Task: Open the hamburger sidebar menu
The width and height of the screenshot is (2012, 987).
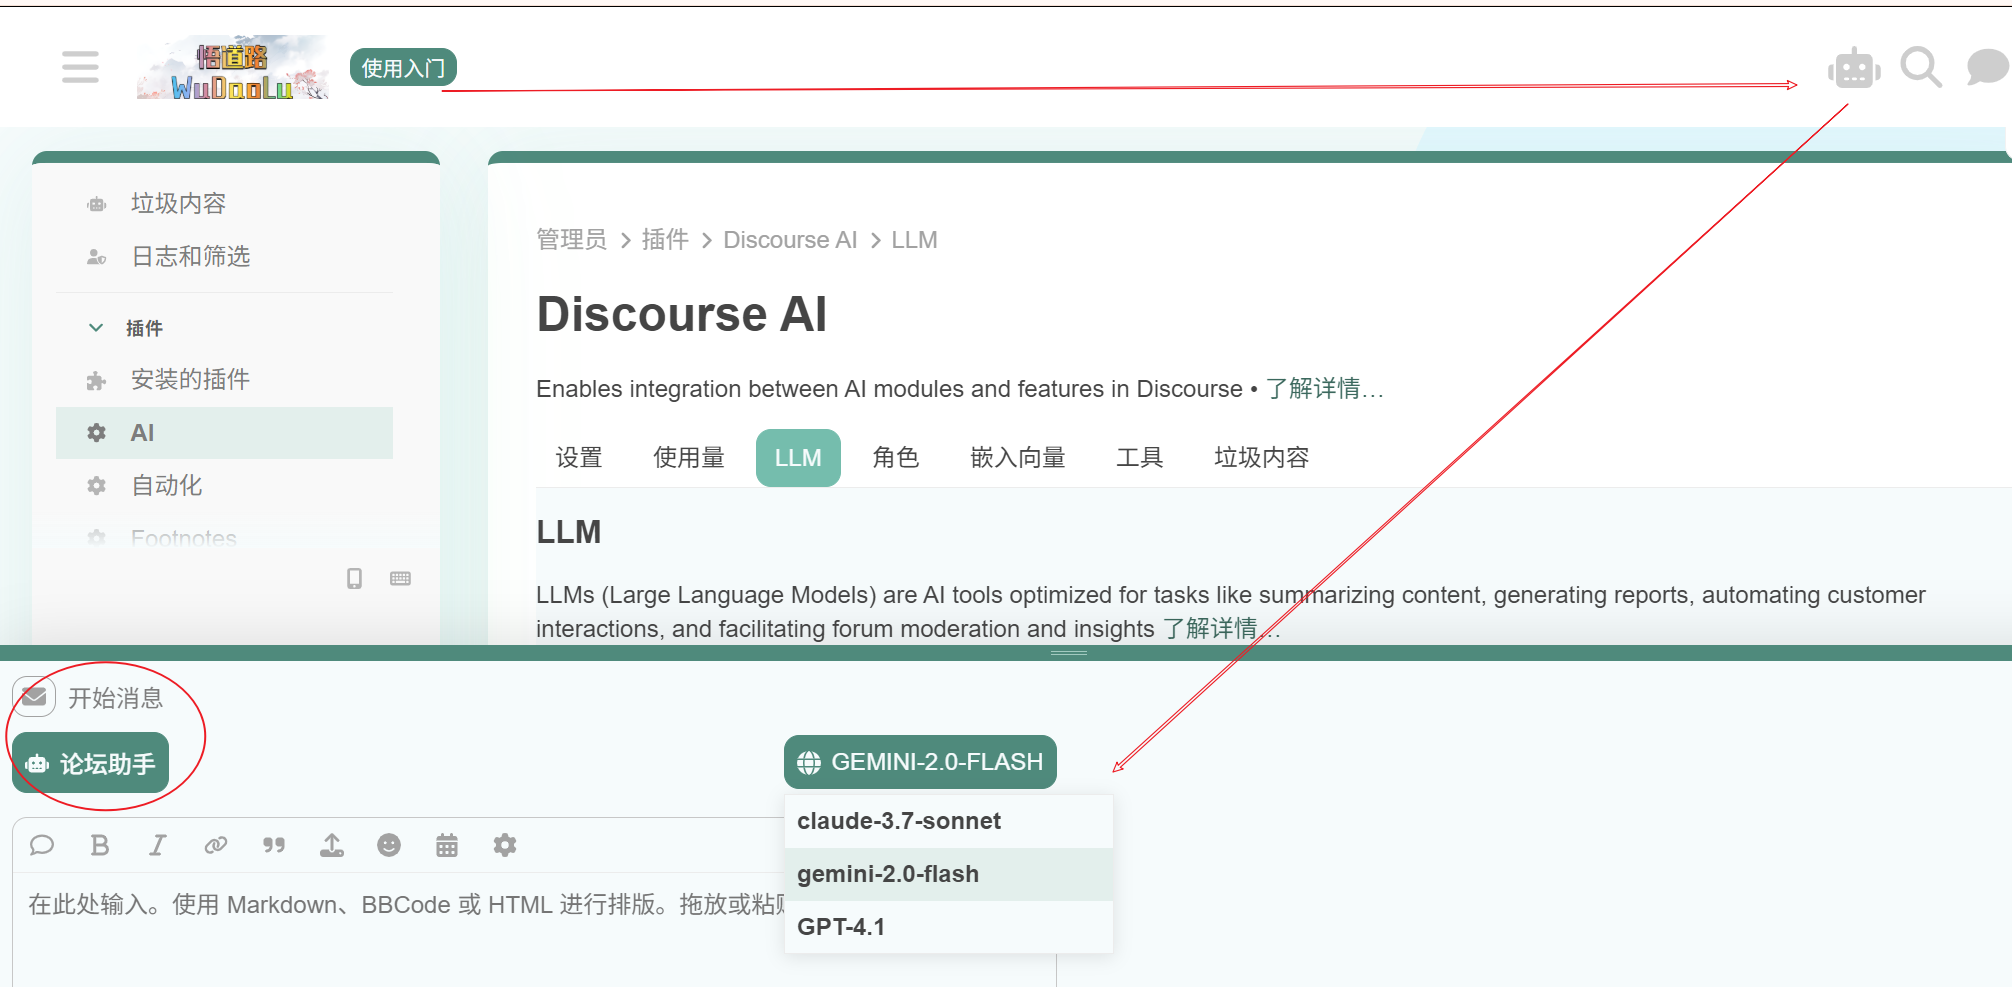Action: tap(80, 67)
